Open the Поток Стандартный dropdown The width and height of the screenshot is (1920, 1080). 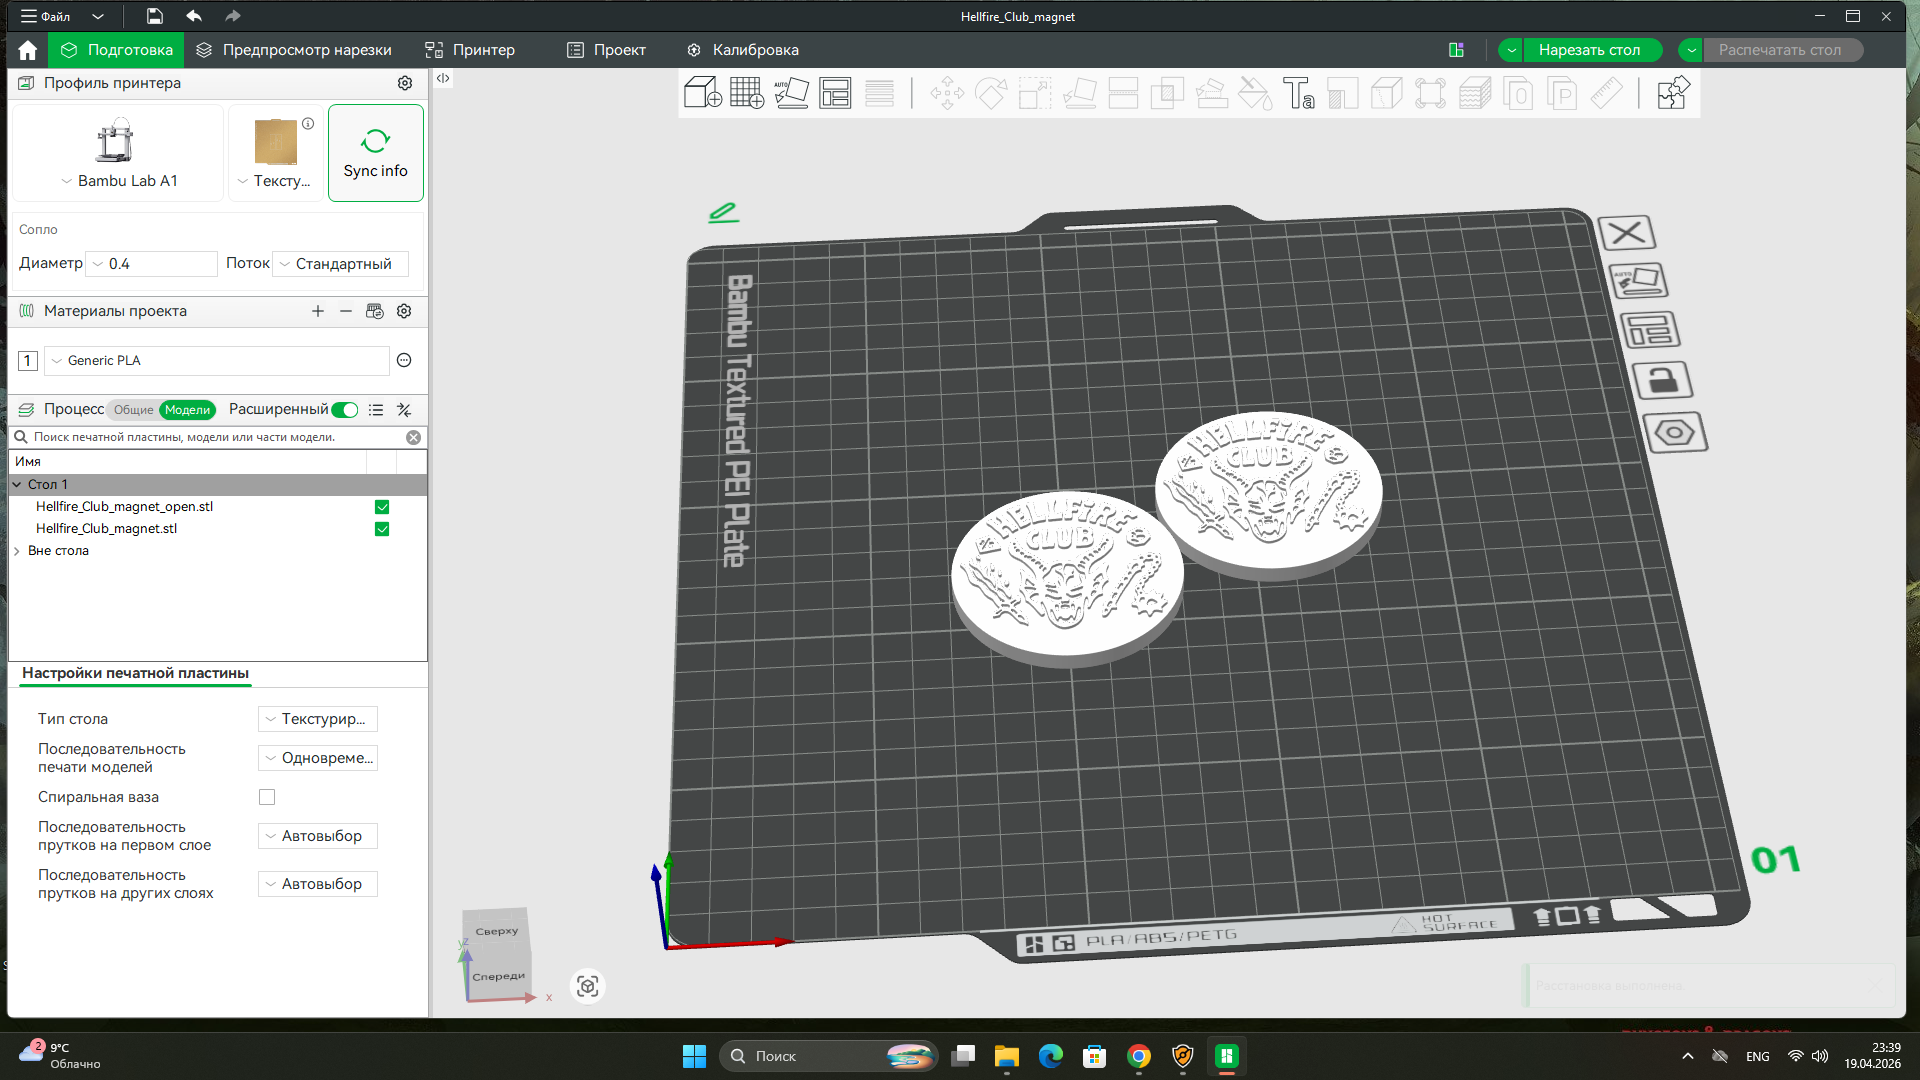coord(341,264)
